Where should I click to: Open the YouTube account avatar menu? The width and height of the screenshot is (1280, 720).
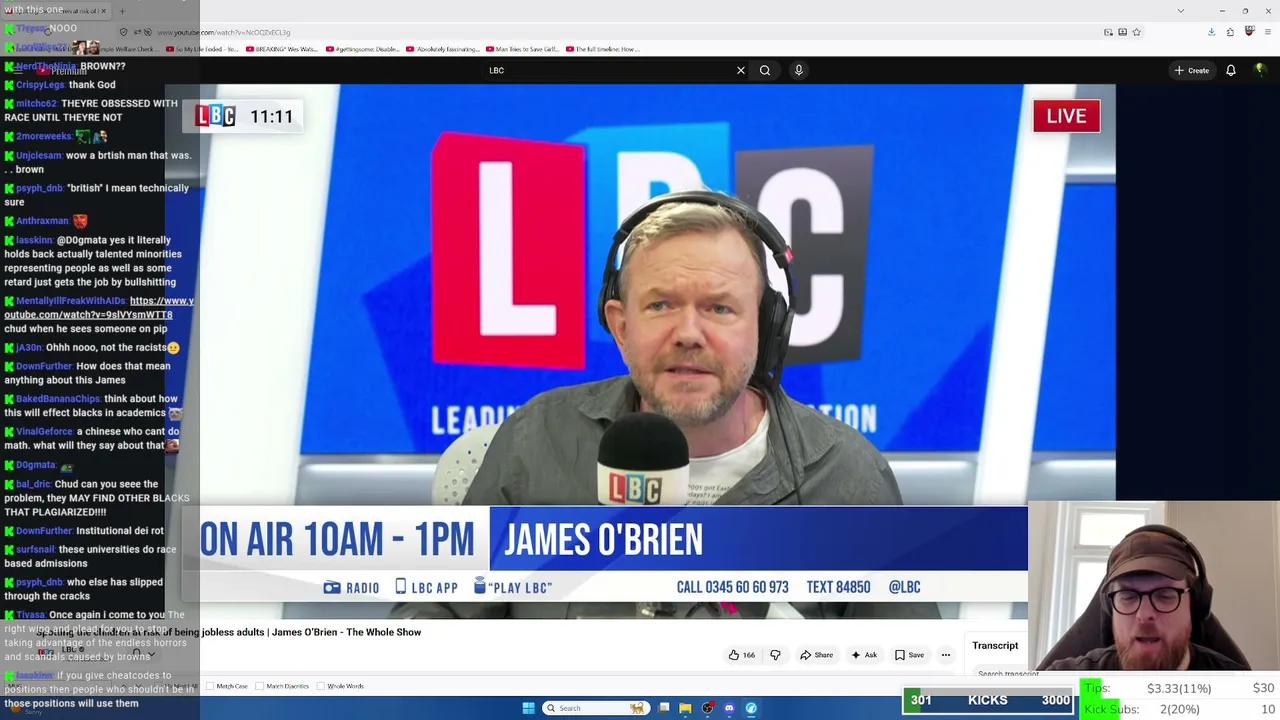1261,70
